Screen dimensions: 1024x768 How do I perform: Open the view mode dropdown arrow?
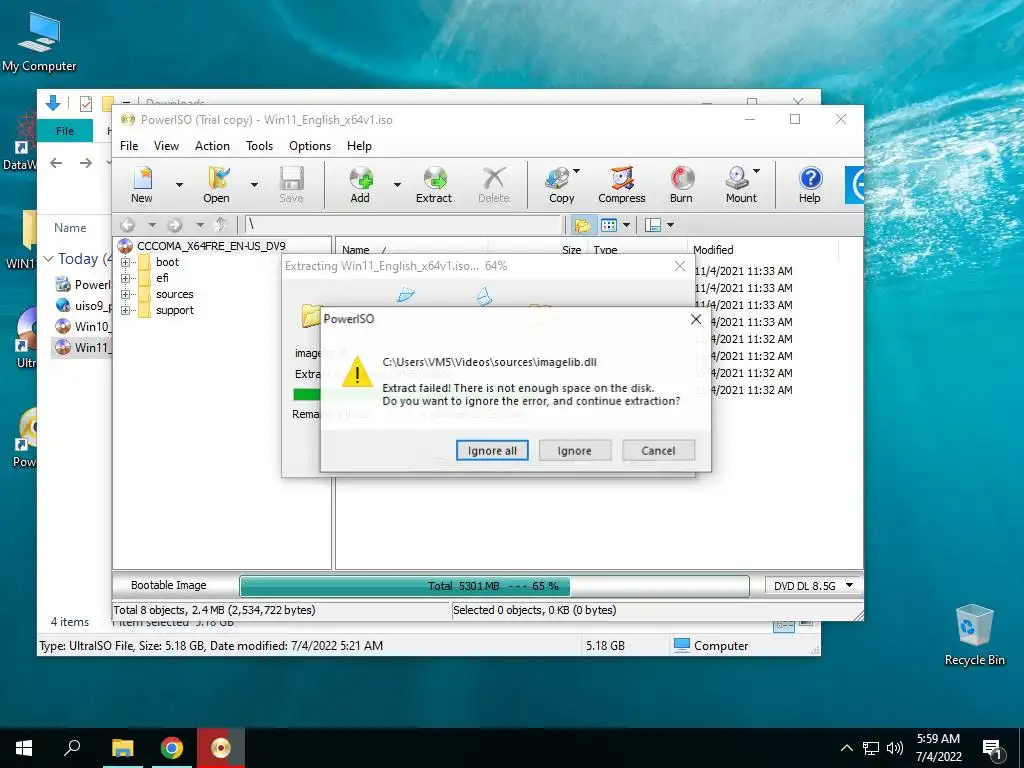click(x=626, y=225)
